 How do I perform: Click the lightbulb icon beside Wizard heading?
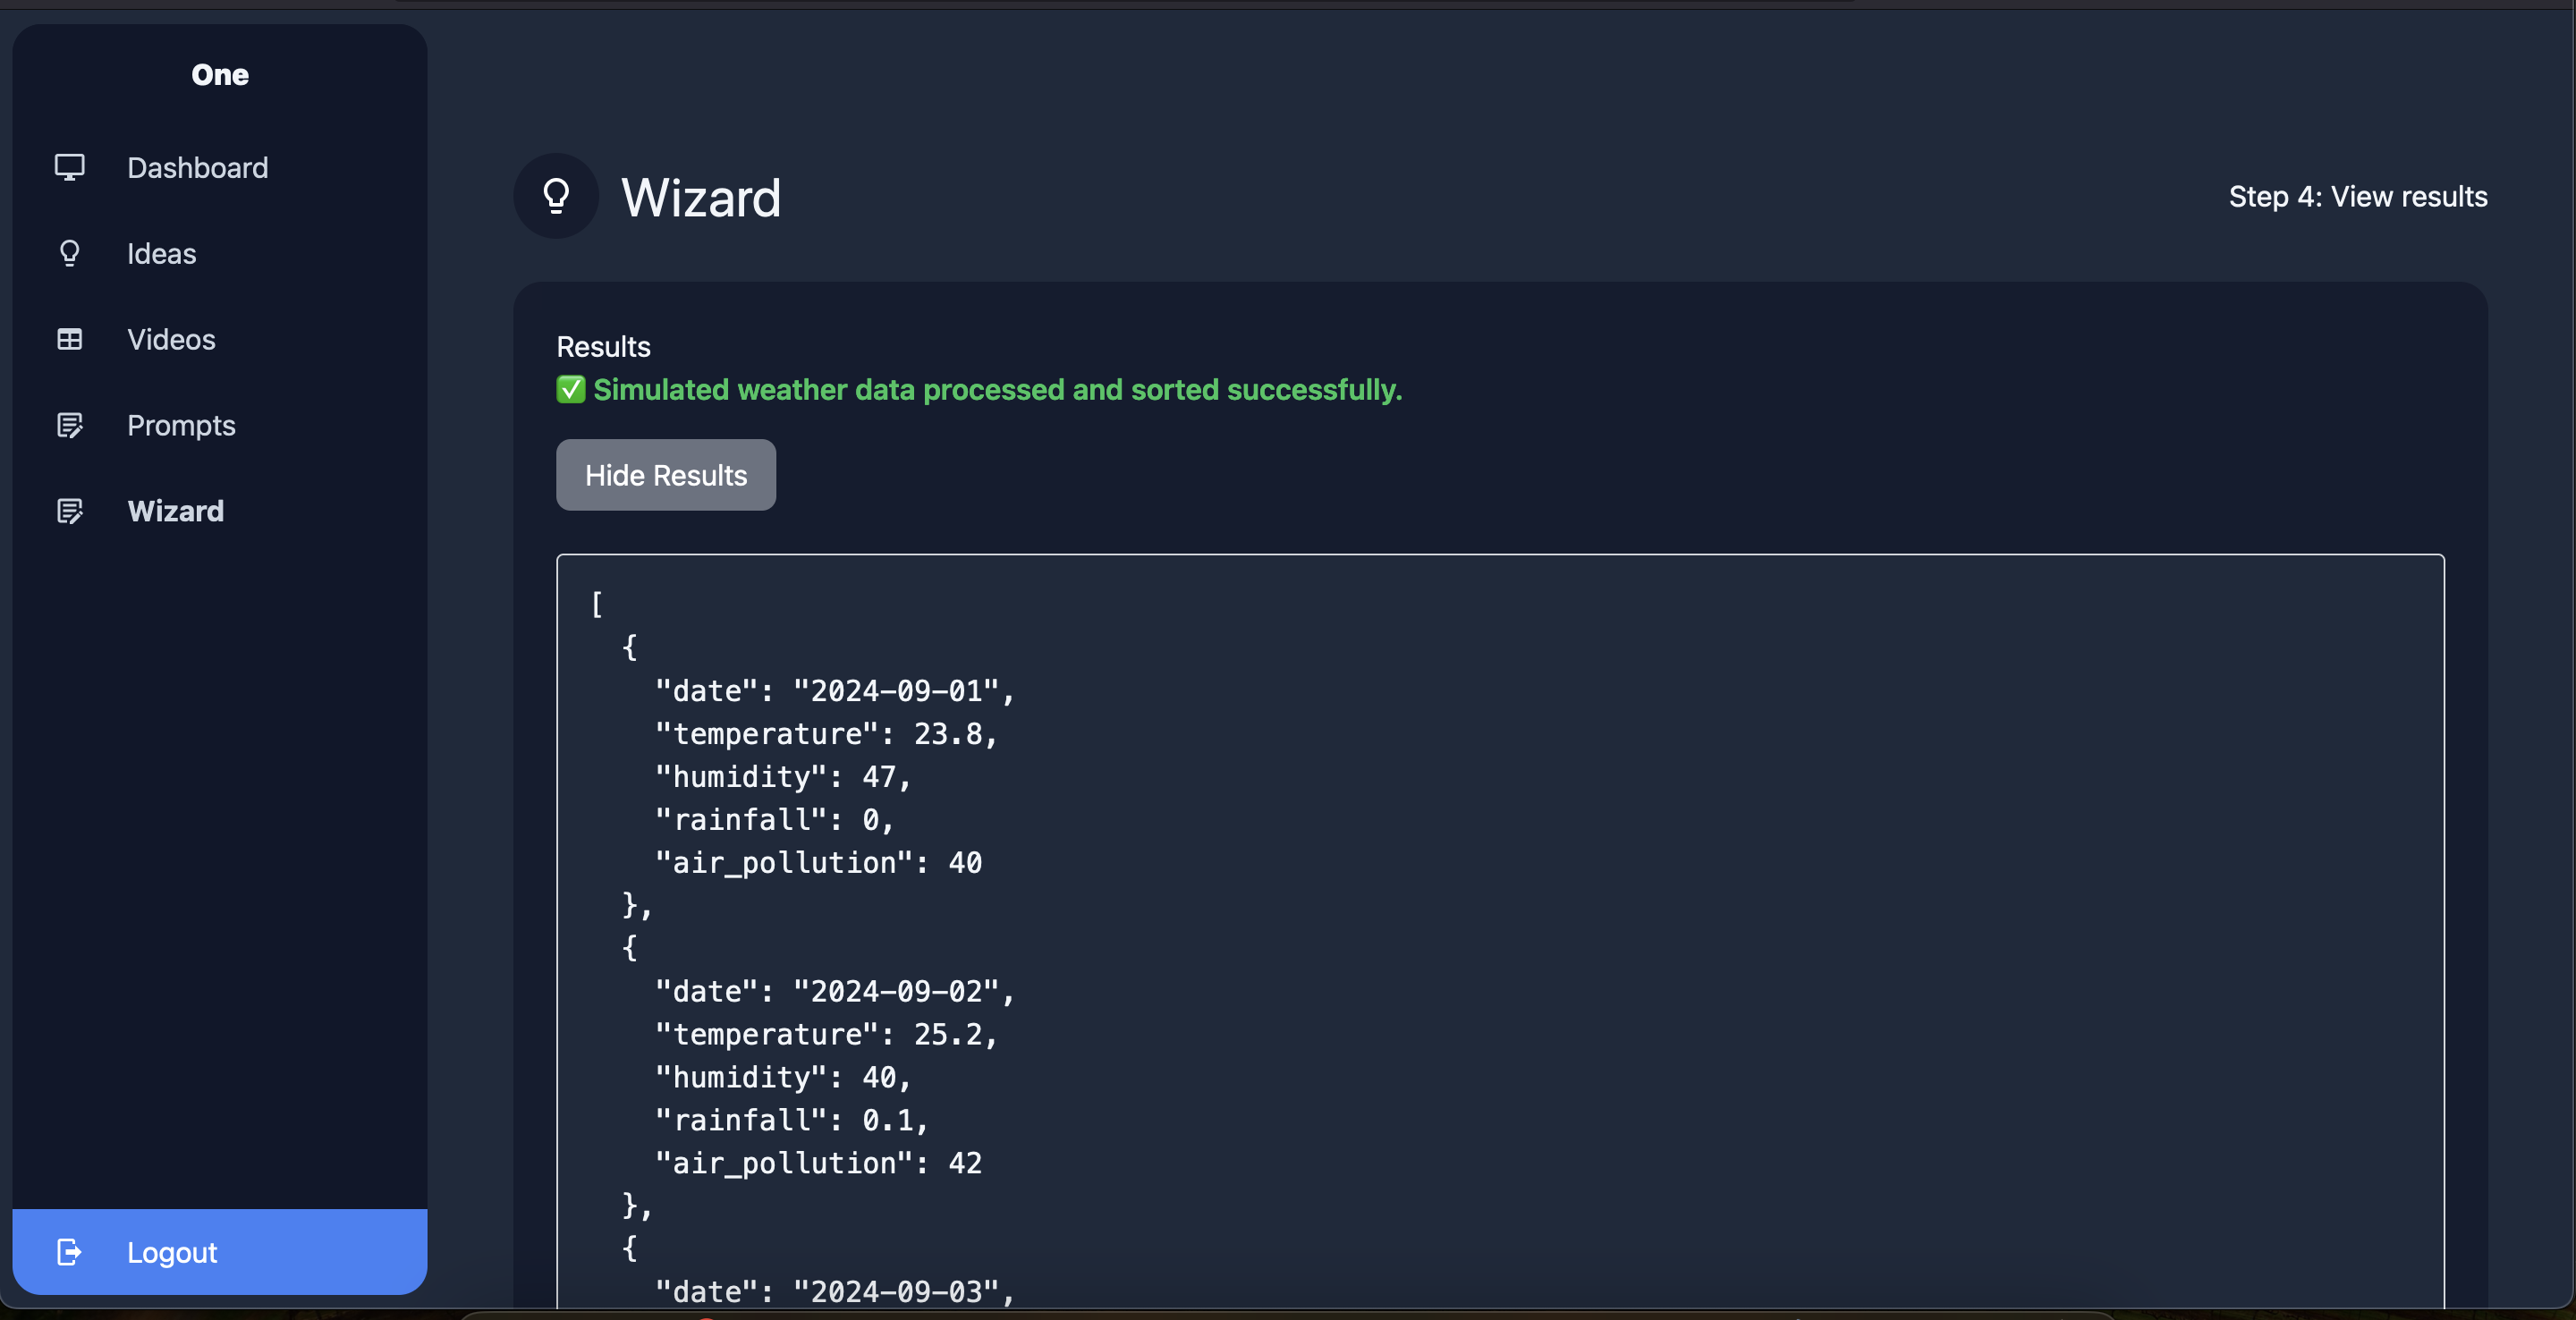[556, 196]
